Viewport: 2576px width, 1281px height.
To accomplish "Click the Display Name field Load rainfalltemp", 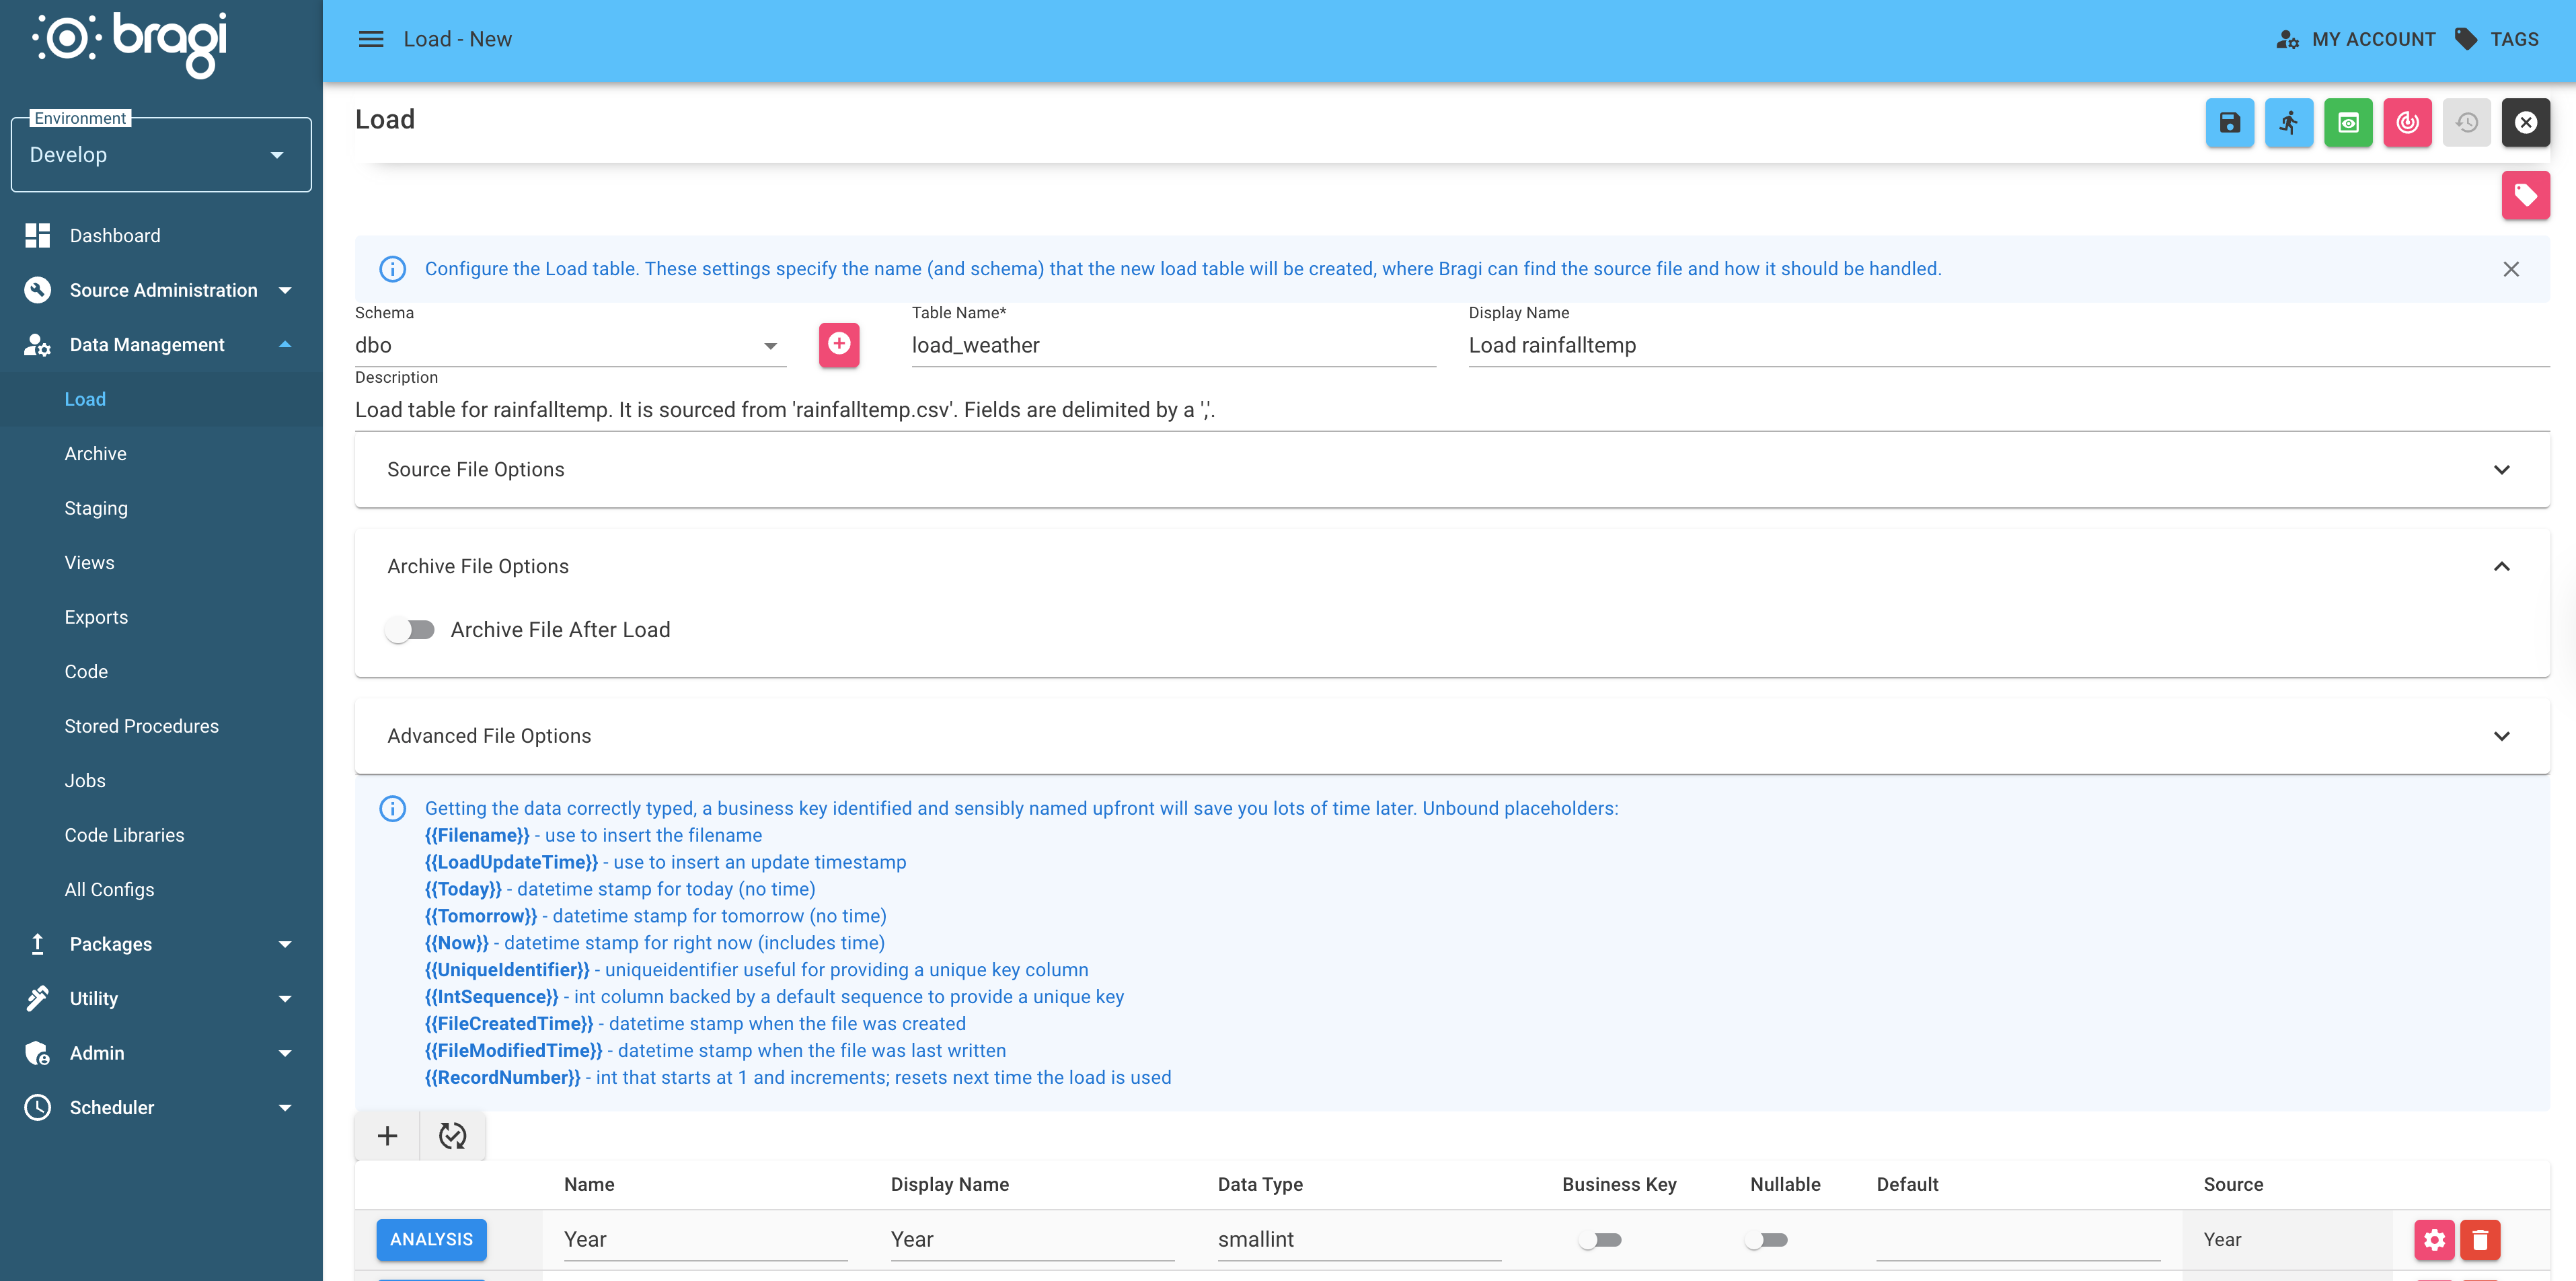I will coord(2008,345).
